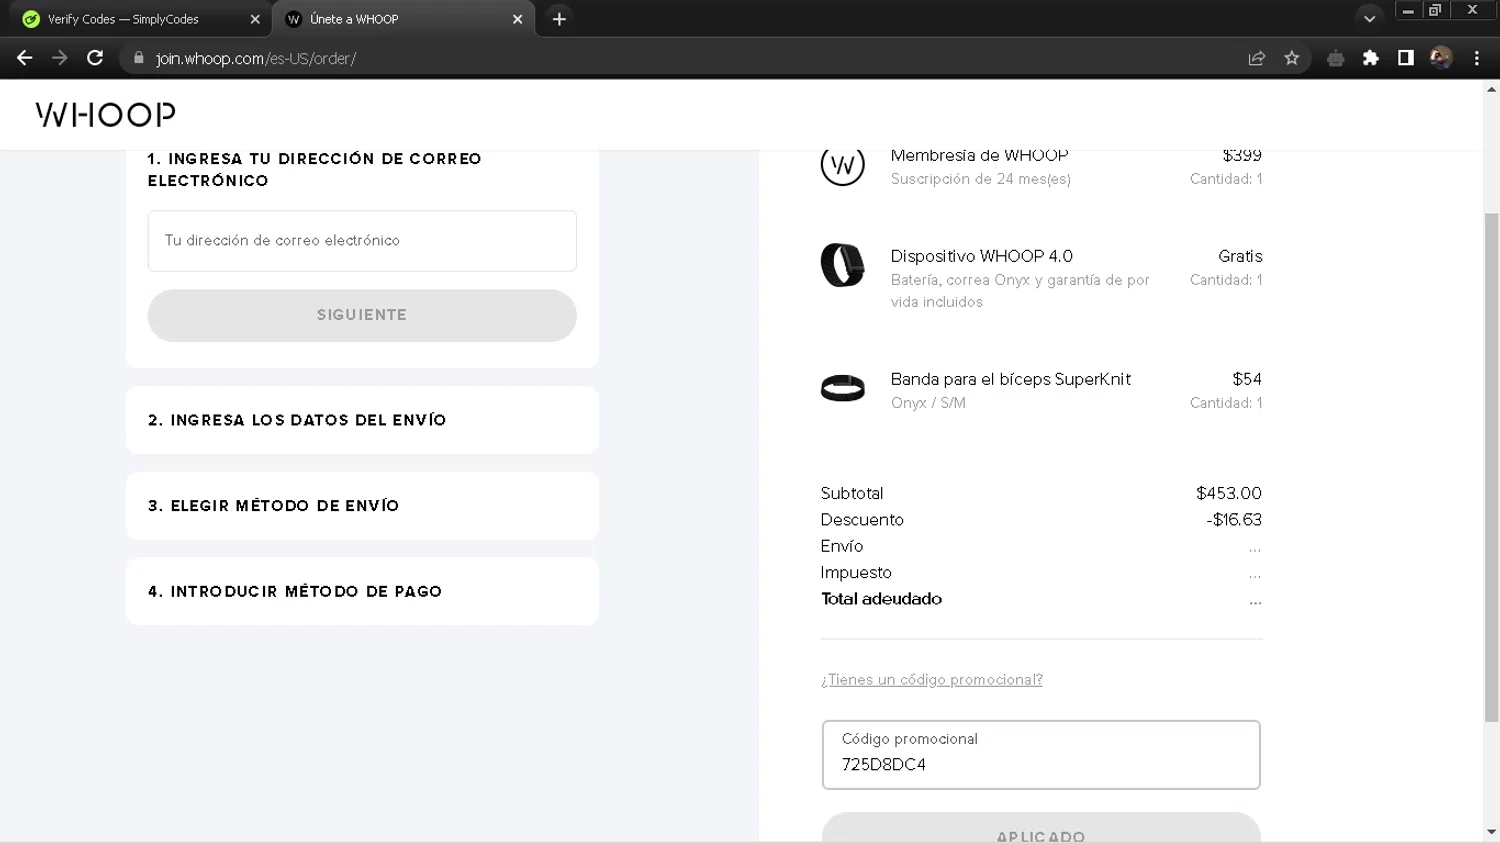Image resolution: width=1500 pixels, height=843 pixels.
Task: Open the profile avatar menu
Action: tap(1441, 58)
